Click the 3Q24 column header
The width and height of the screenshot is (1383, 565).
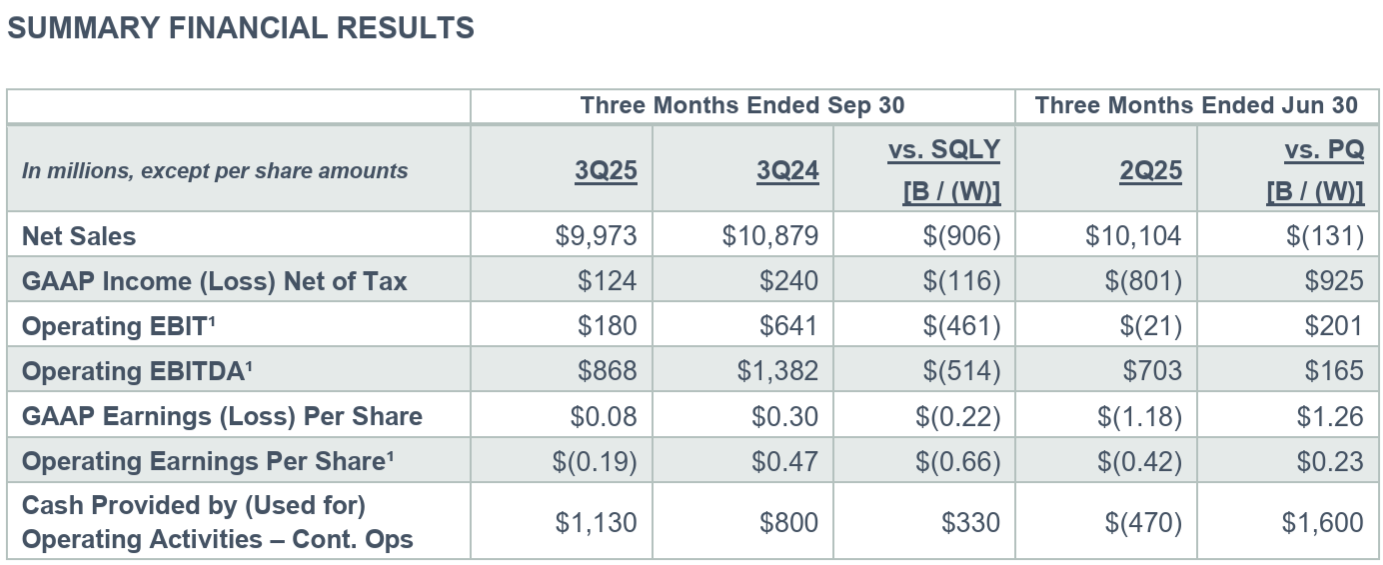(788, 171)
